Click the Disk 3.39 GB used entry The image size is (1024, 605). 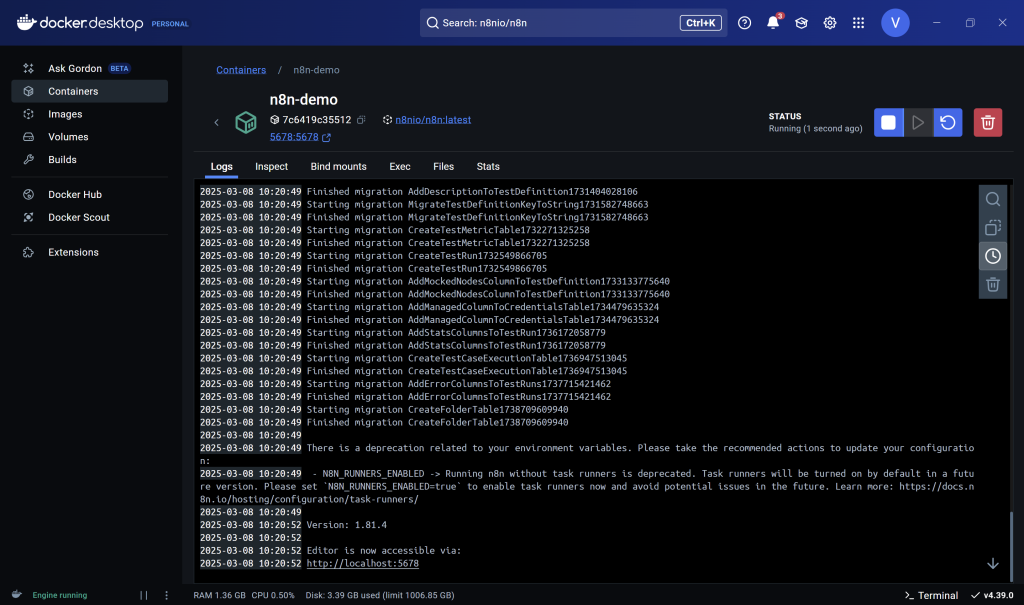coord(380,595)
